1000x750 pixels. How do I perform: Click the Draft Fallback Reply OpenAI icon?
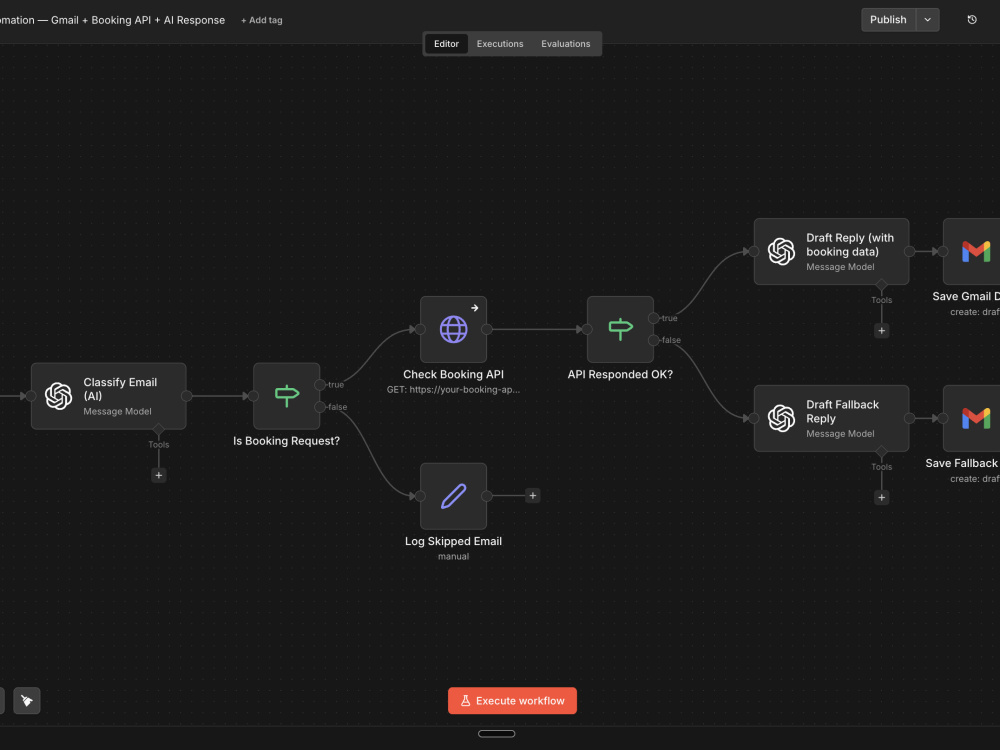point(781,418)
